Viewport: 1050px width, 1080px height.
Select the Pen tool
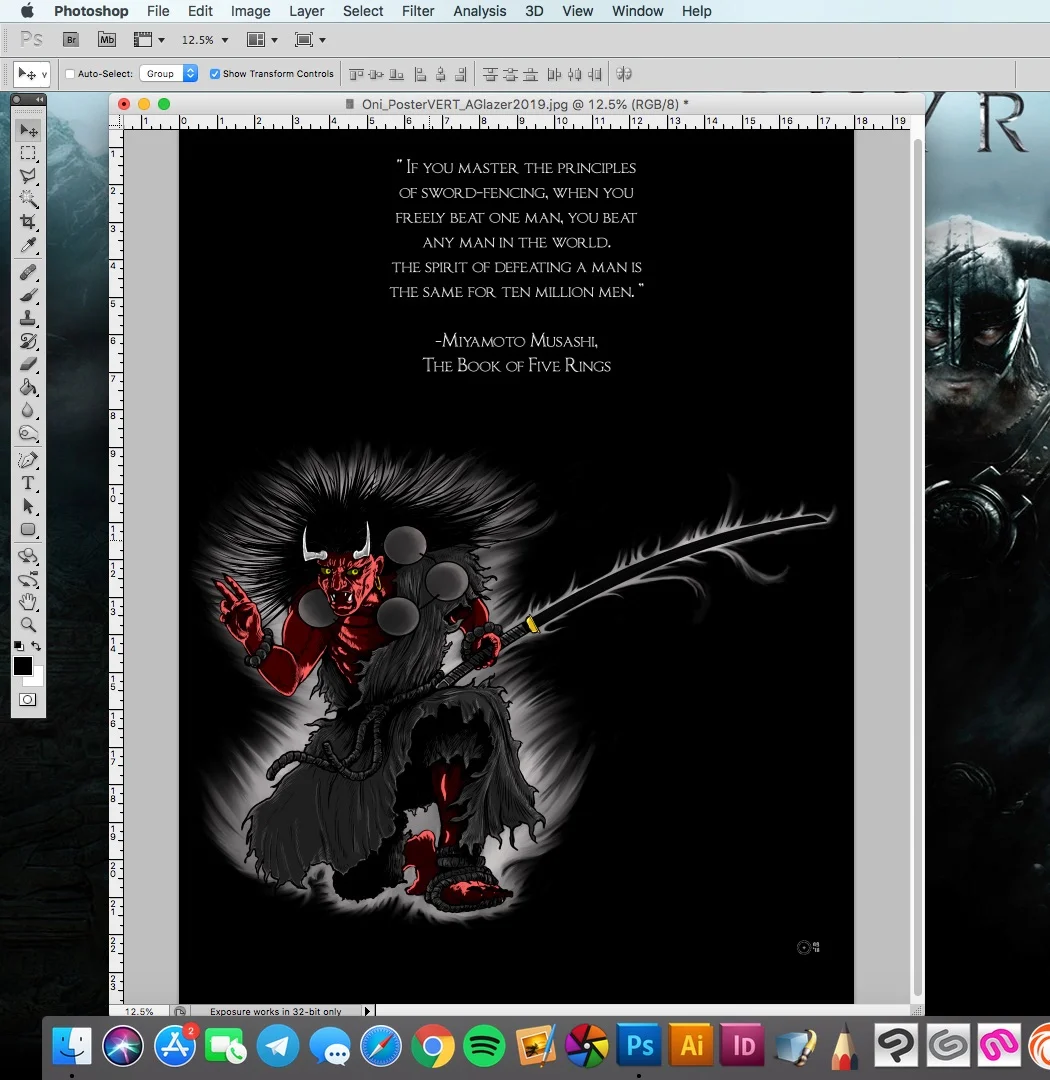tap(28, 460)
